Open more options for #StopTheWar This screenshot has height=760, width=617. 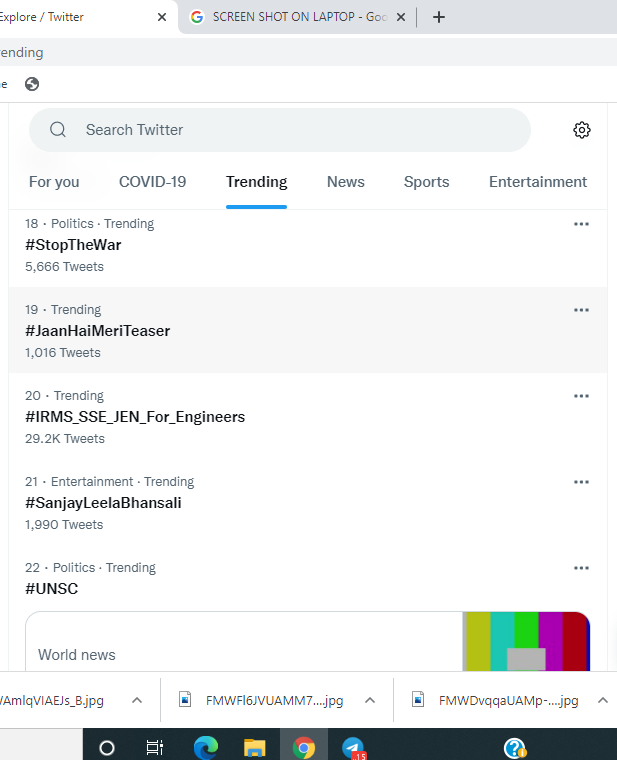point(581,224)
